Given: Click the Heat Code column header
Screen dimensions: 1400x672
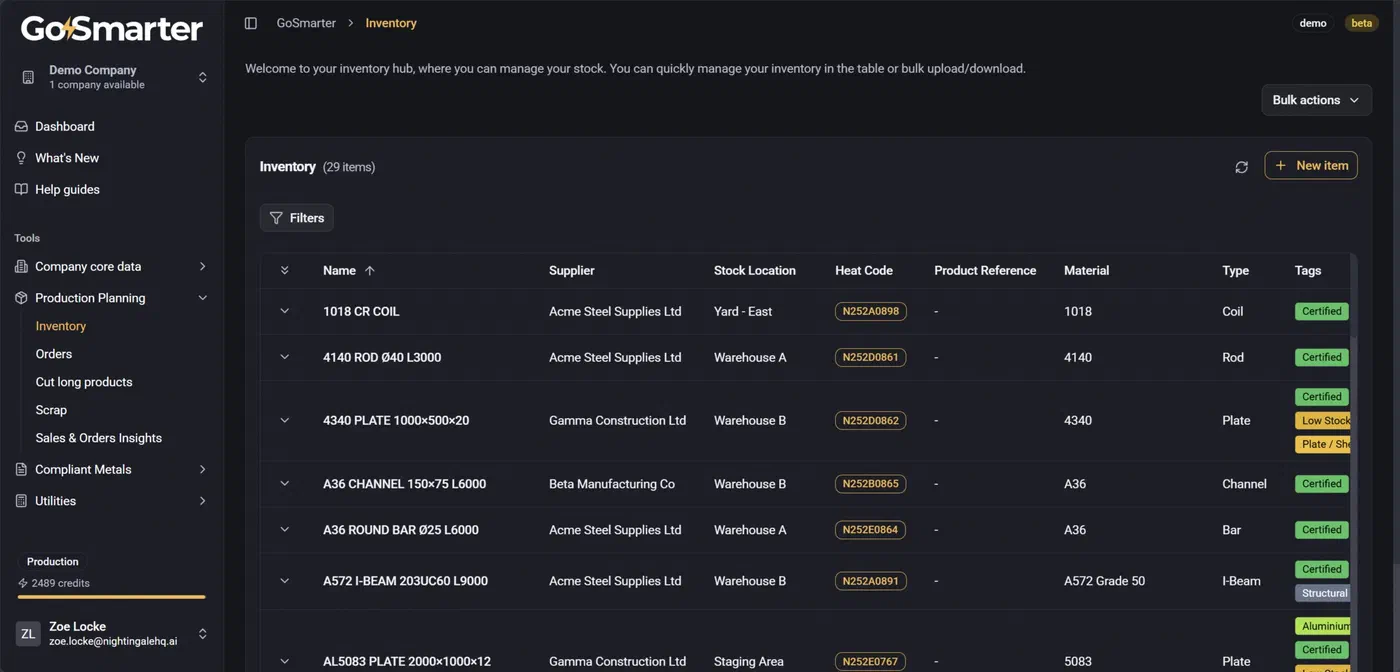Looking at the screenshot, I should click(864, 271).
